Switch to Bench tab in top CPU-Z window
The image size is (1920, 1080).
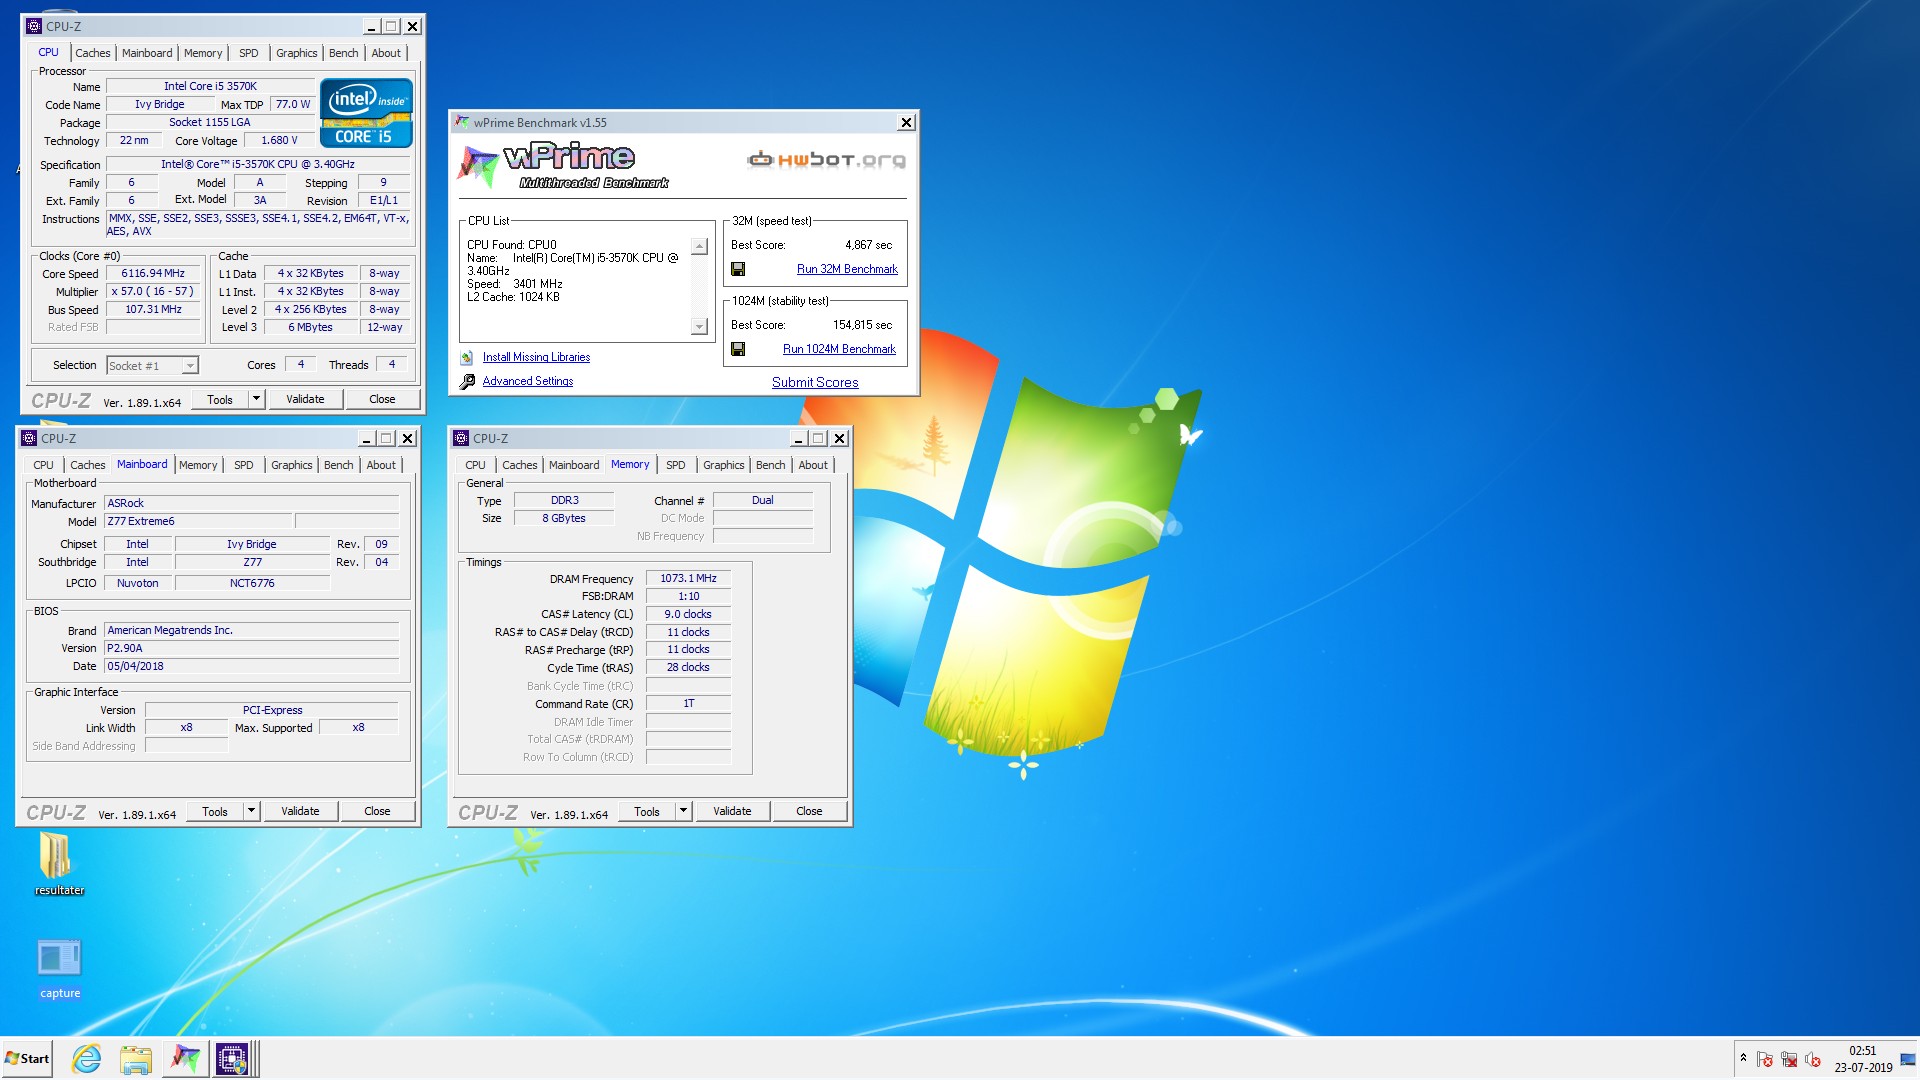[343, 53]
